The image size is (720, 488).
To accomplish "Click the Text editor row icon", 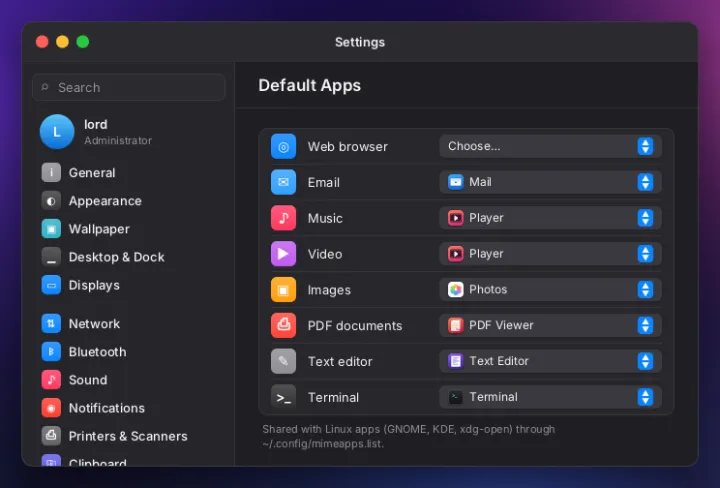I will 283,361.
